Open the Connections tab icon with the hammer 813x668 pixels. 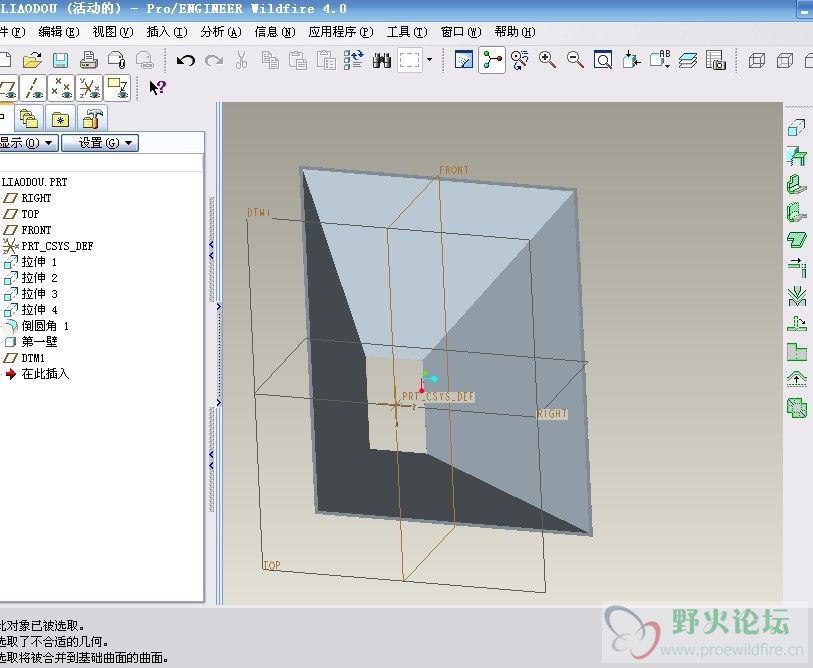pos(92,119)
